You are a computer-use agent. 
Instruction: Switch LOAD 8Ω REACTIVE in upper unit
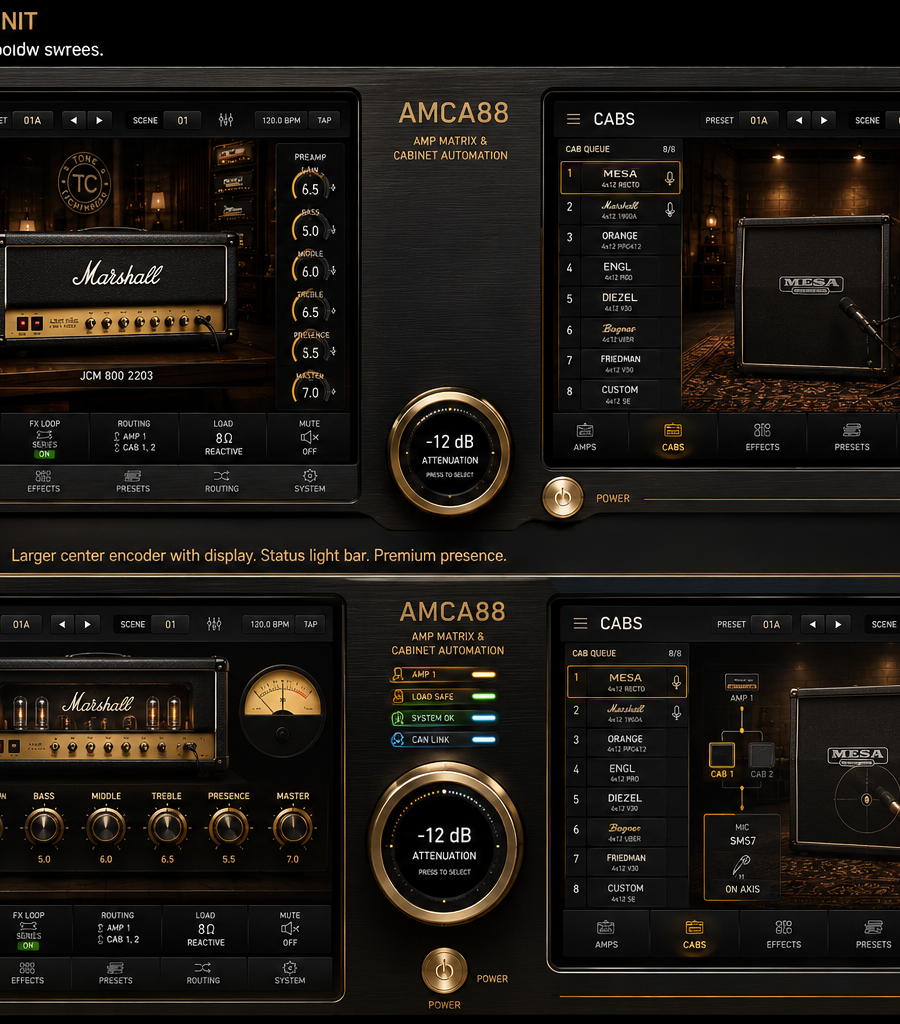(223, 438)
